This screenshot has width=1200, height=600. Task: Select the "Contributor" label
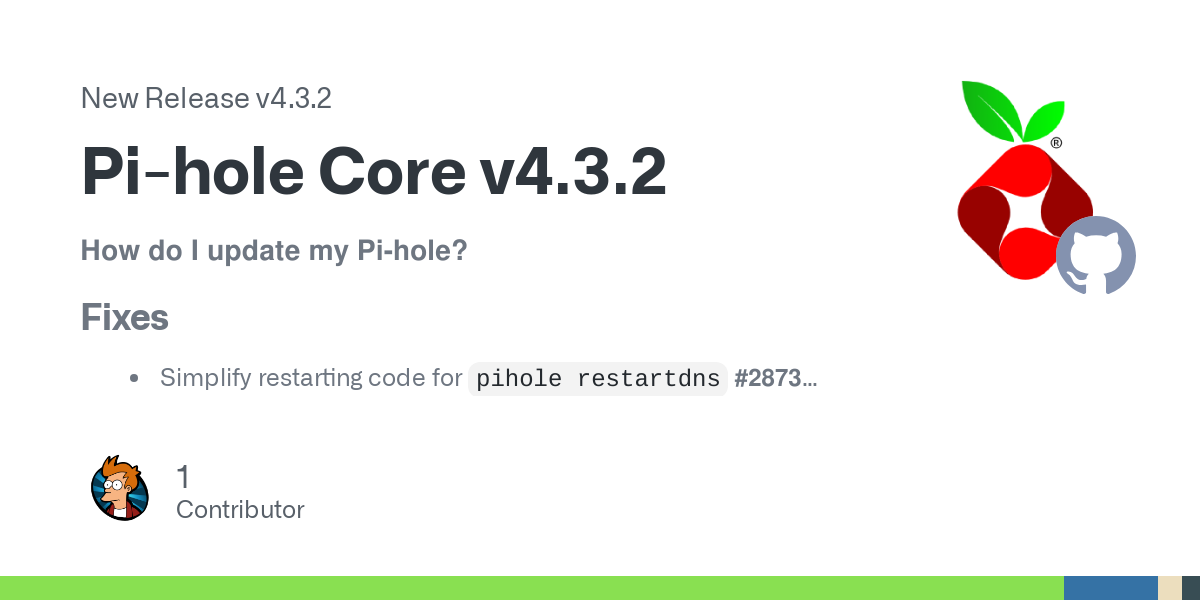coord(240,510)
